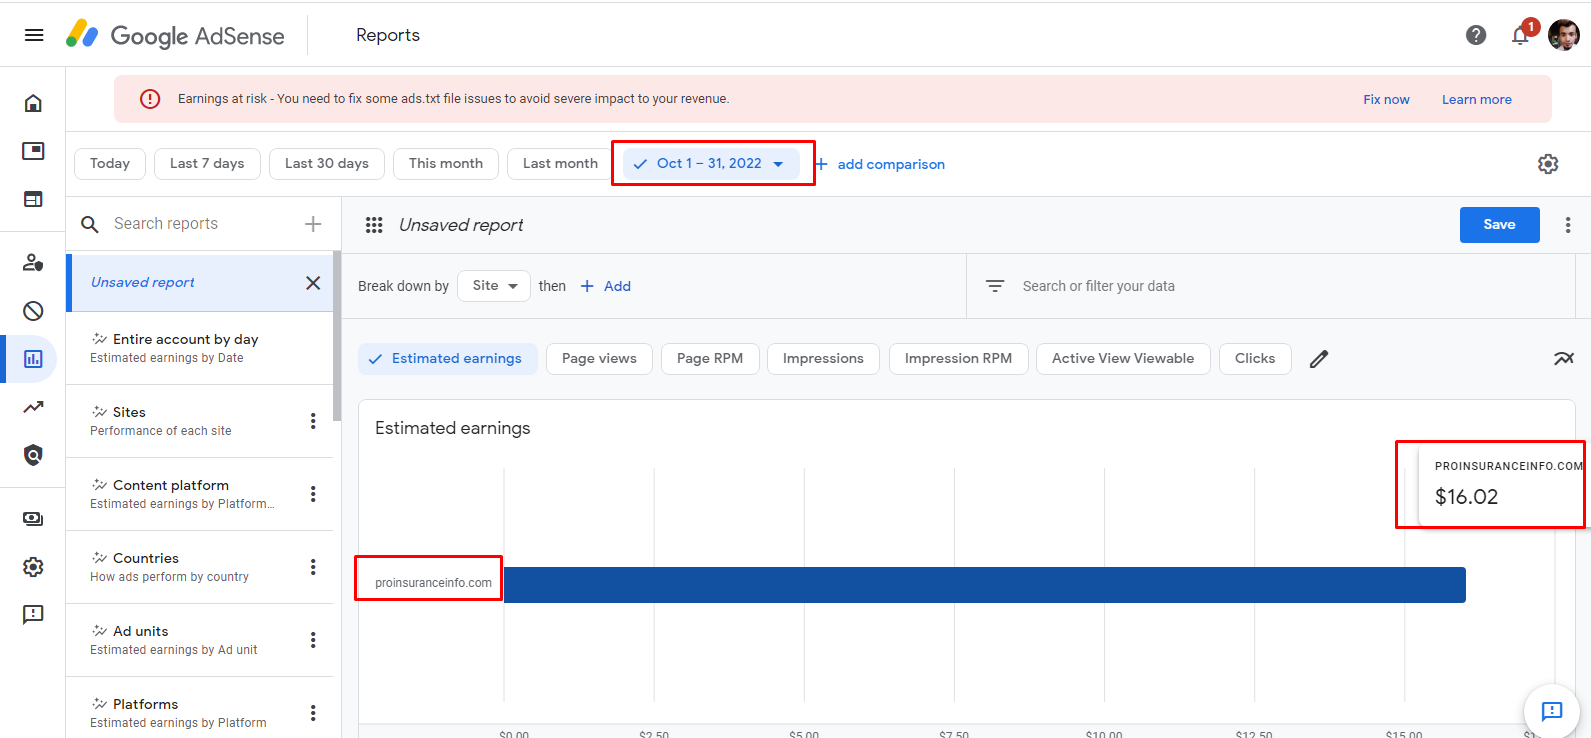Focus the Search reports field

point(200,224)
